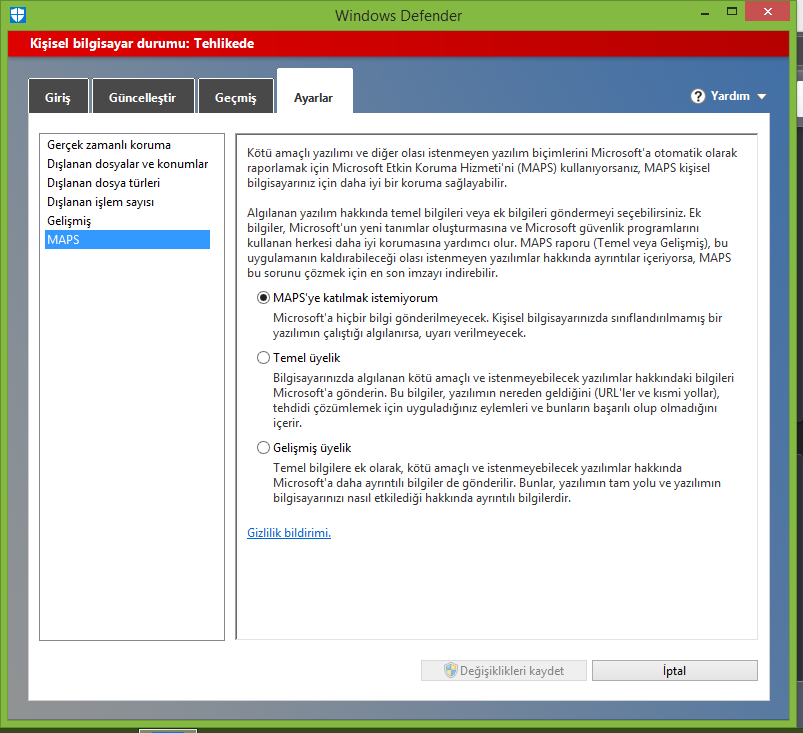
Task: Close the Windows Defender window
Action: pos(767,12)
